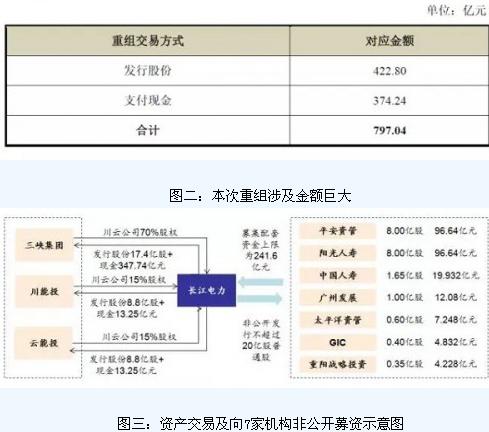
Task: Click the '1.65亿股' value
Action: 404,275
